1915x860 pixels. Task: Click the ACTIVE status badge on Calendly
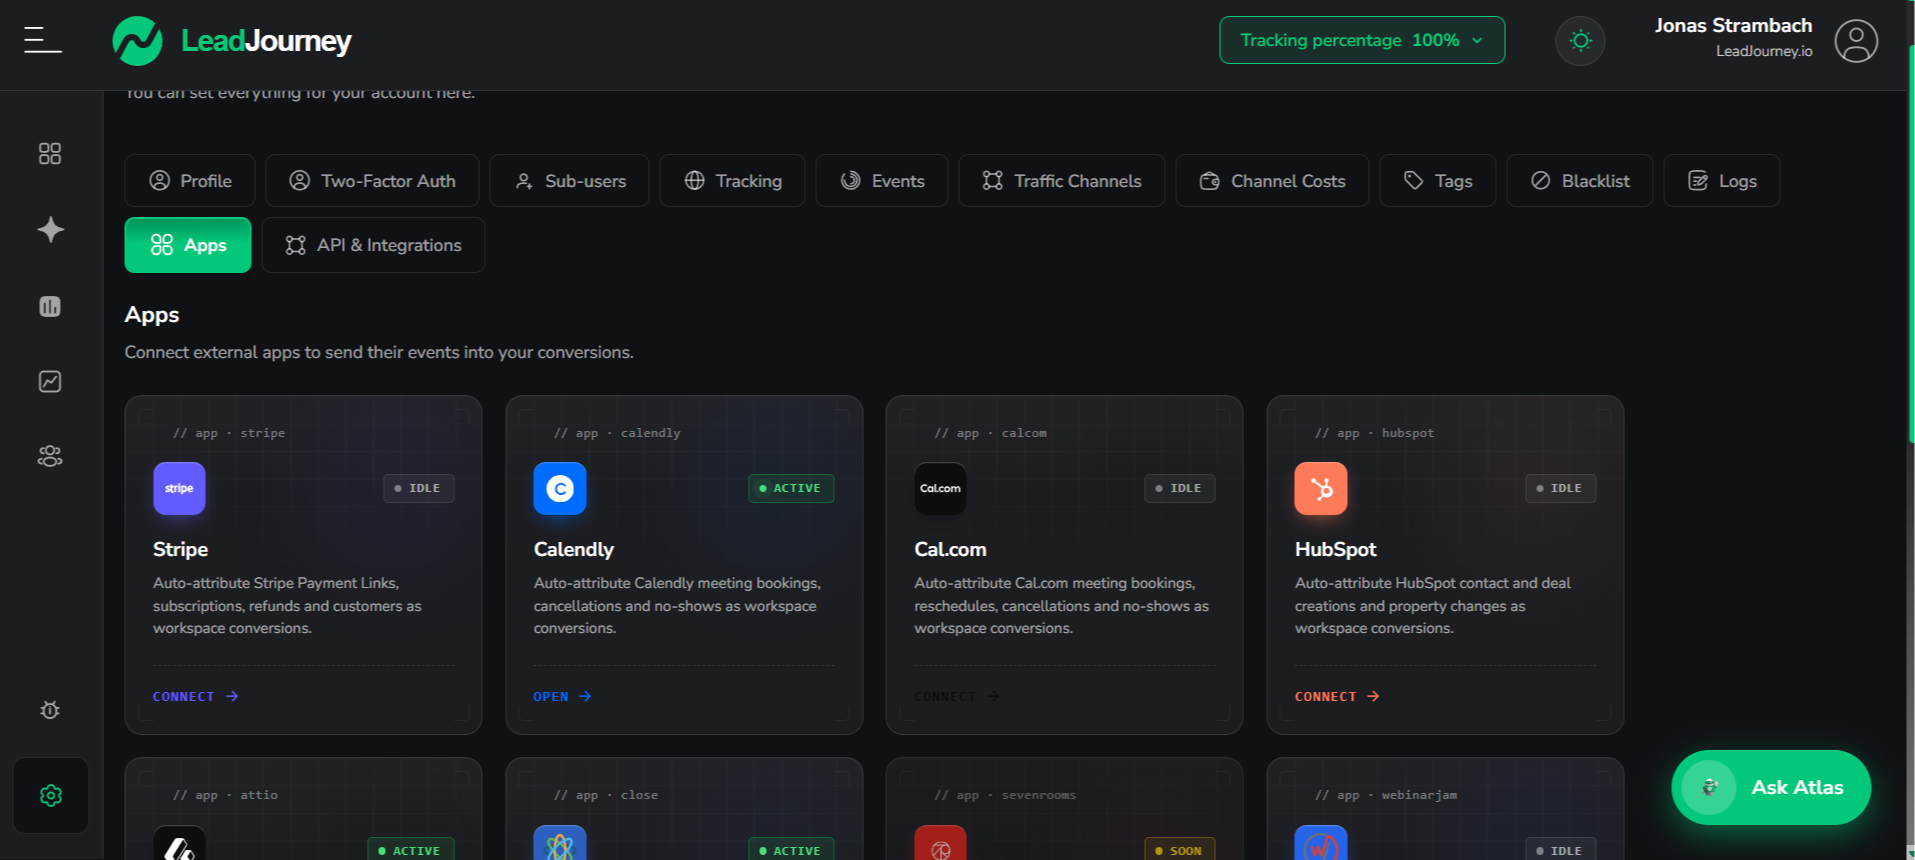pos(791,488)
